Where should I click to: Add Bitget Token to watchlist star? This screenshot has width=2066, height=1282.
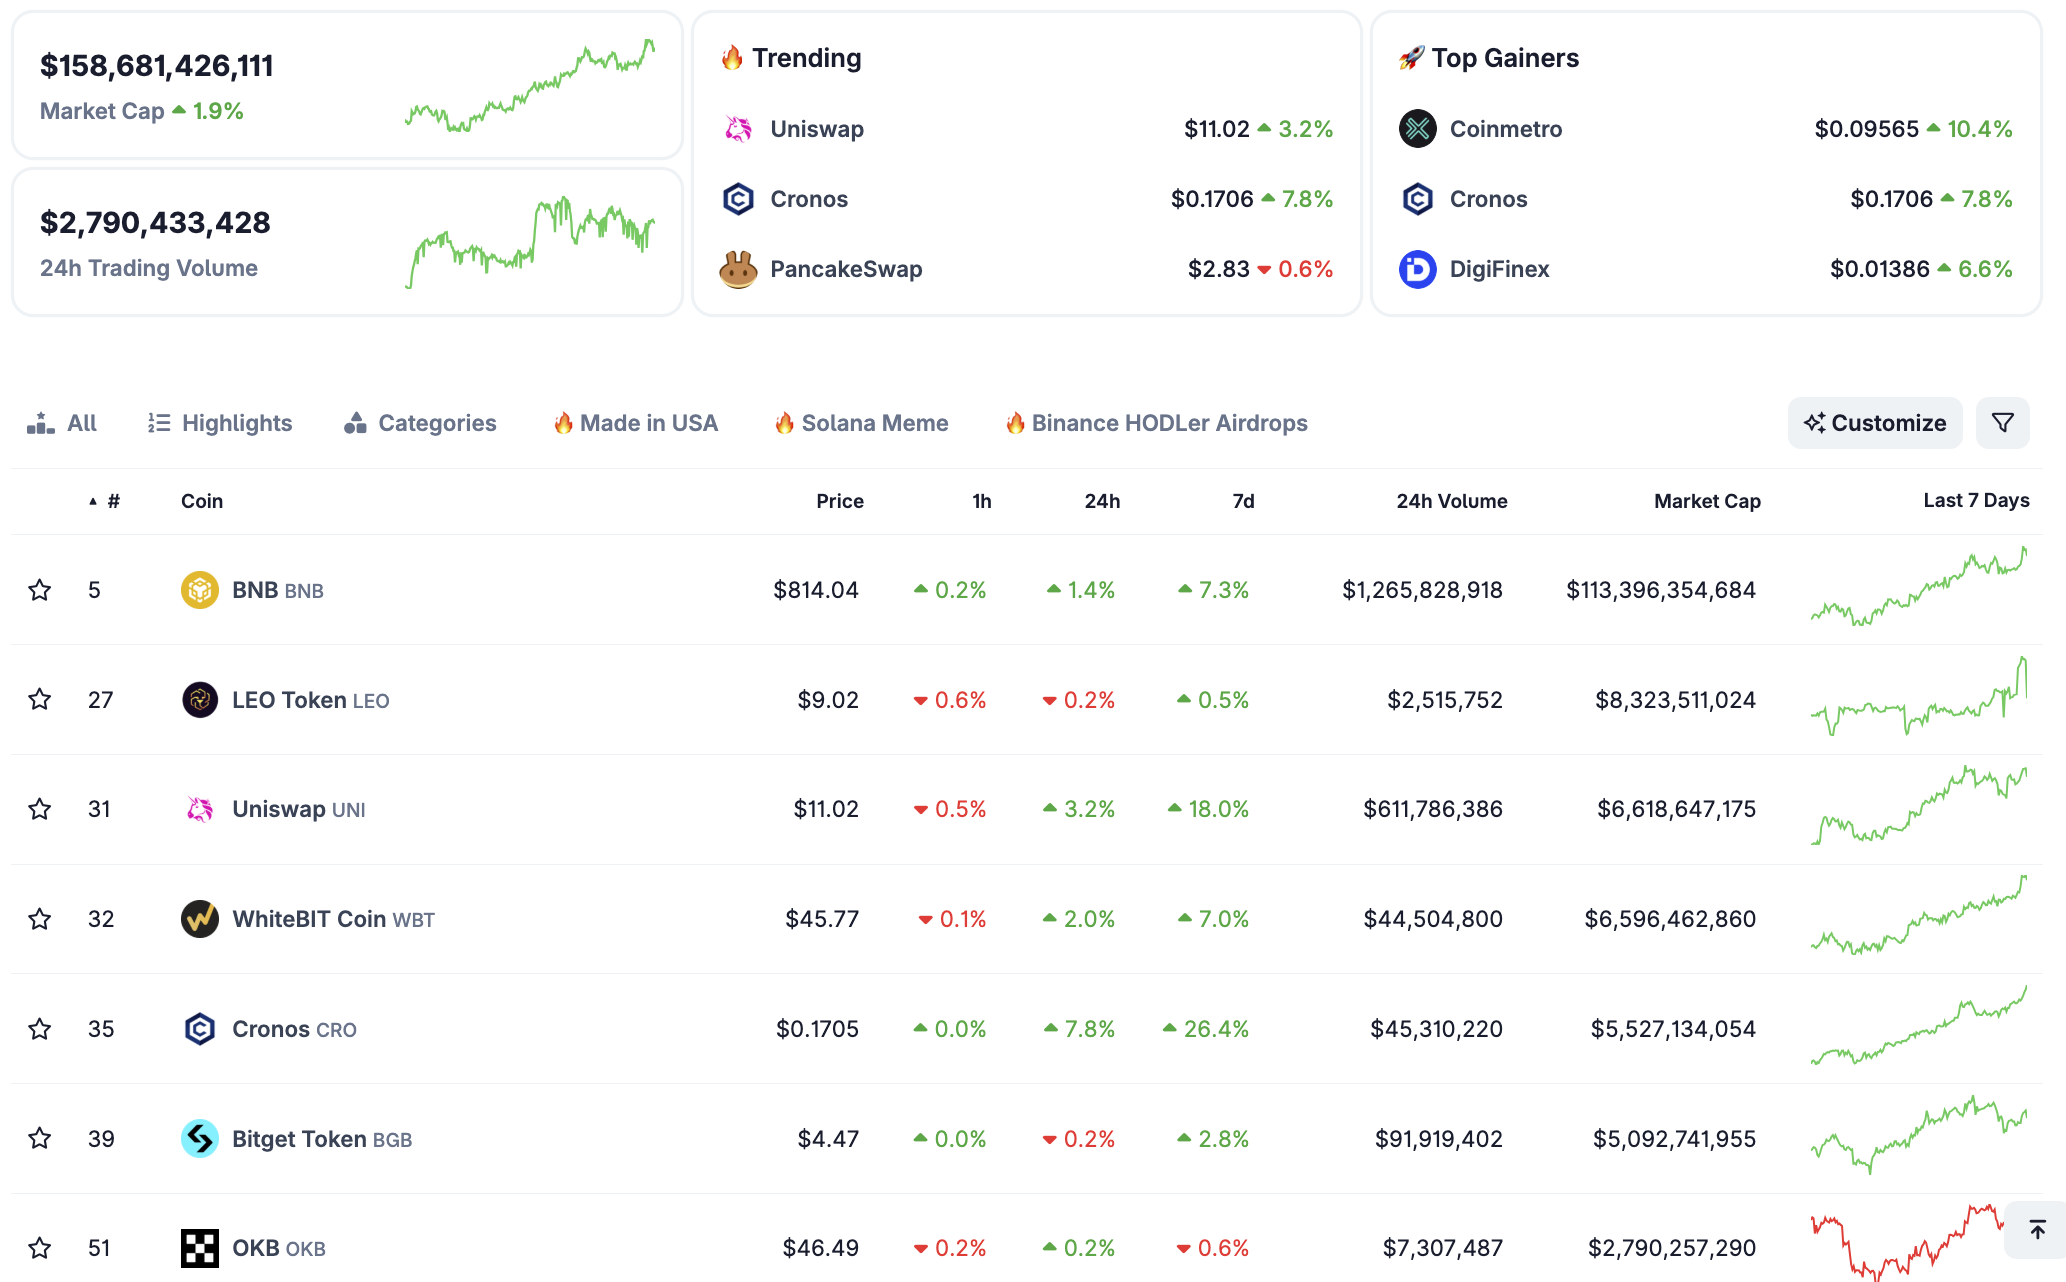(40, 1138)
